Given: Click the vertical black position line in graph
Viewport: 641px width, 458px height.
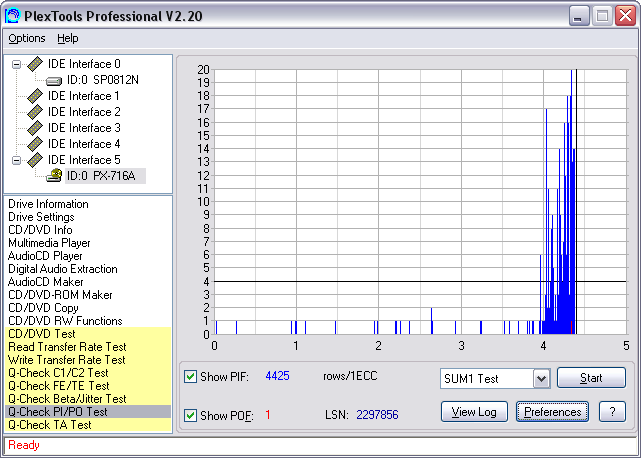Looking at the screenshot, I should pos(576,202).
